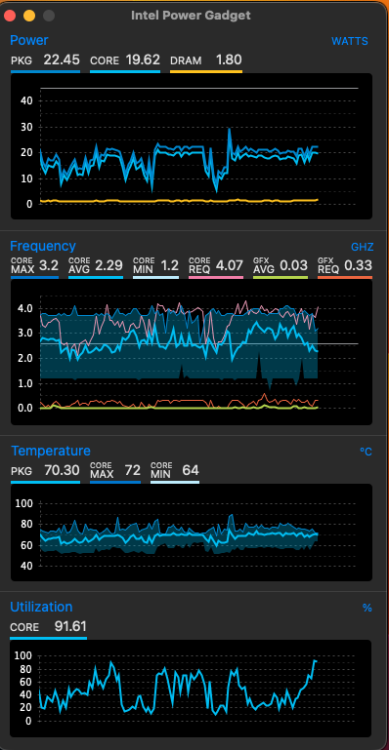Click the GHZ unit label
Image resolution: width=389 pixels, height=750 pixels.
[x=362, y=247]
